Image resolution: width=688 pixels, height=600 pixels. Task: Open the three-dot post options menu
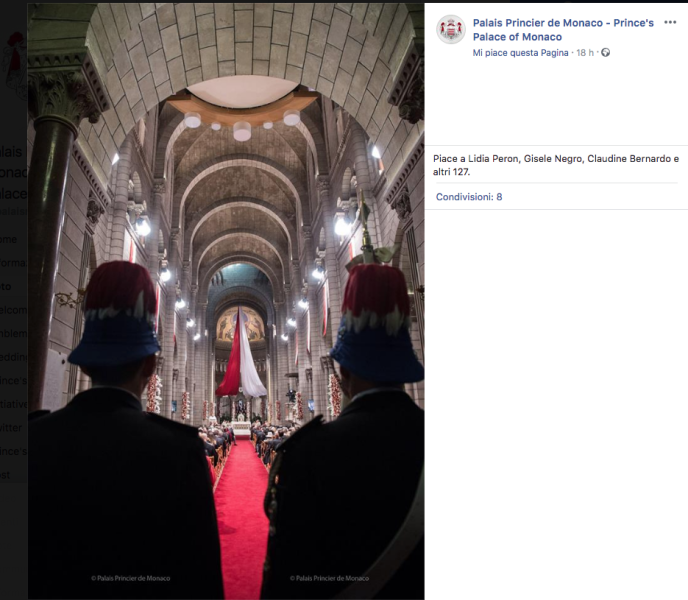(670, 22)
